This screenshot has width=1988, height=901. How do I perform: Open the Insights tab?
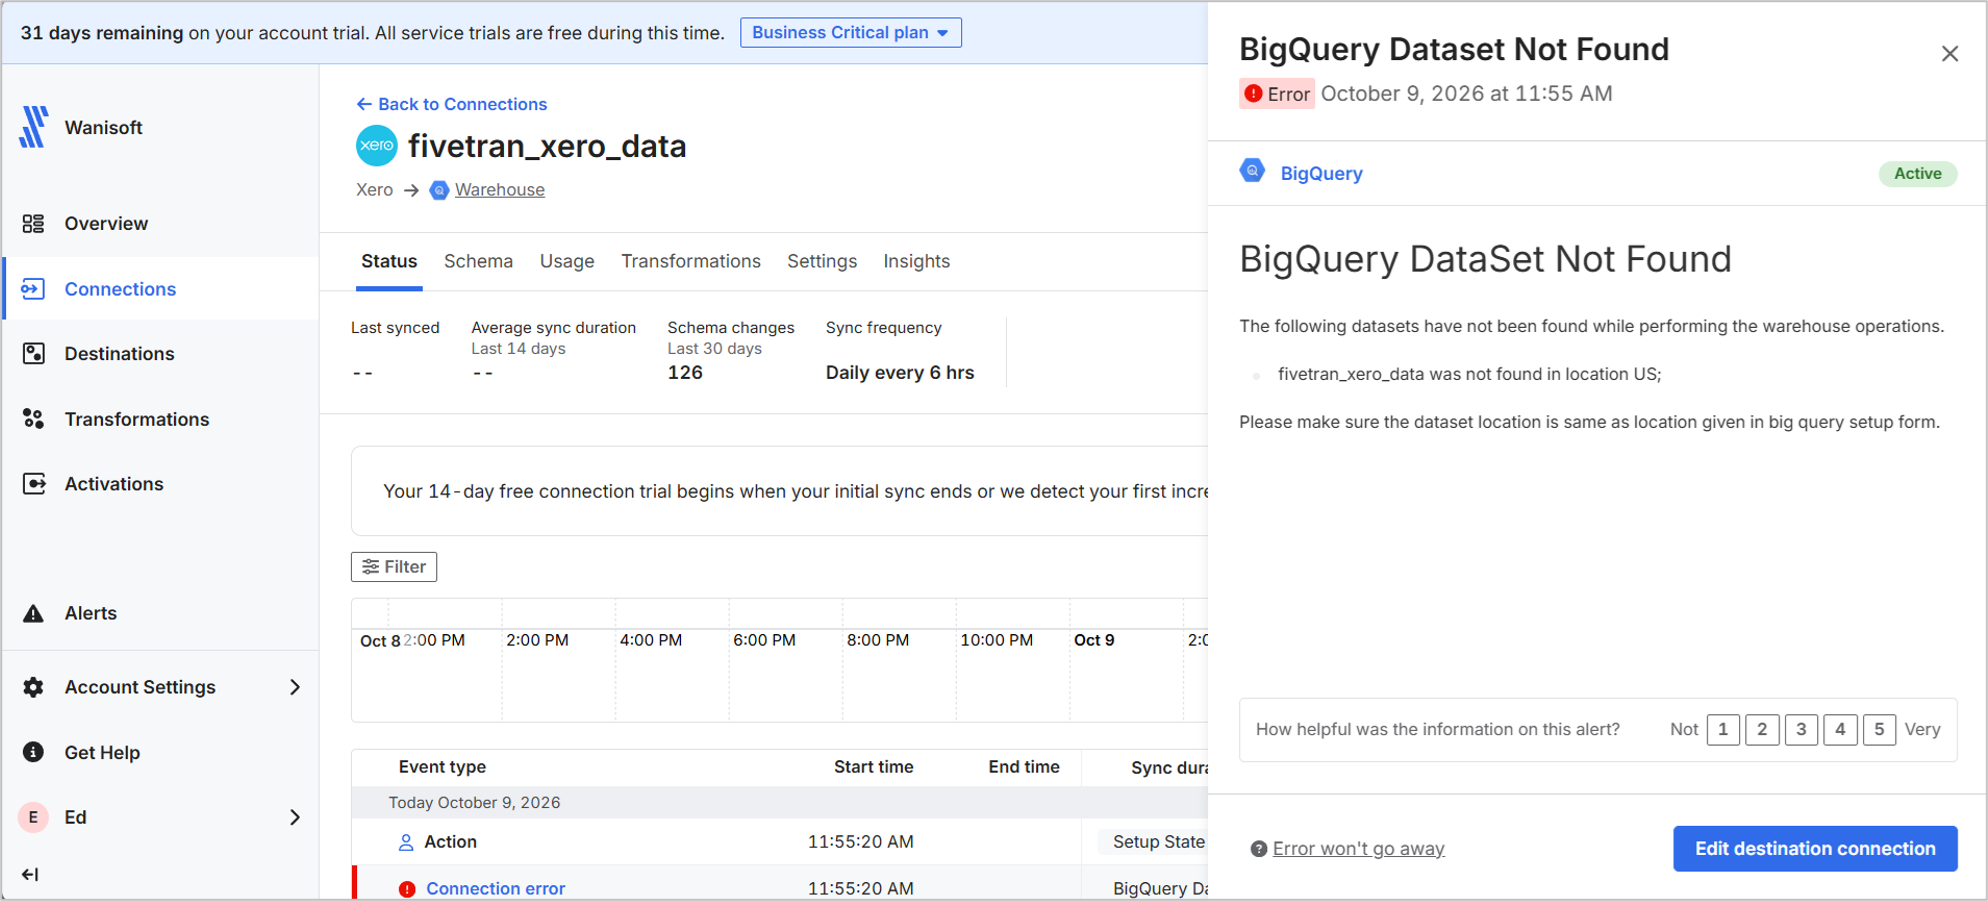[917, 261]
